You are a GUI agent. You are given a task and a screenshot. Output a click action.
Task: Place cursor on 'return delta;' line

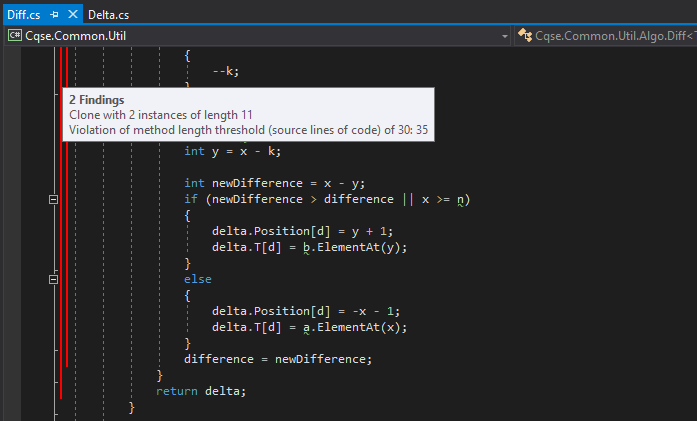click(x=200, y=391)
